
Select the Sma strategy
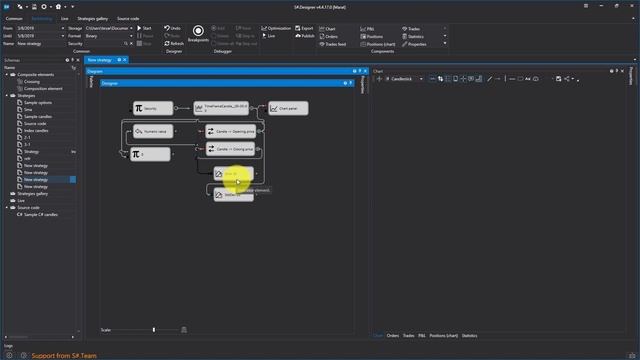[x=28, y=110]
